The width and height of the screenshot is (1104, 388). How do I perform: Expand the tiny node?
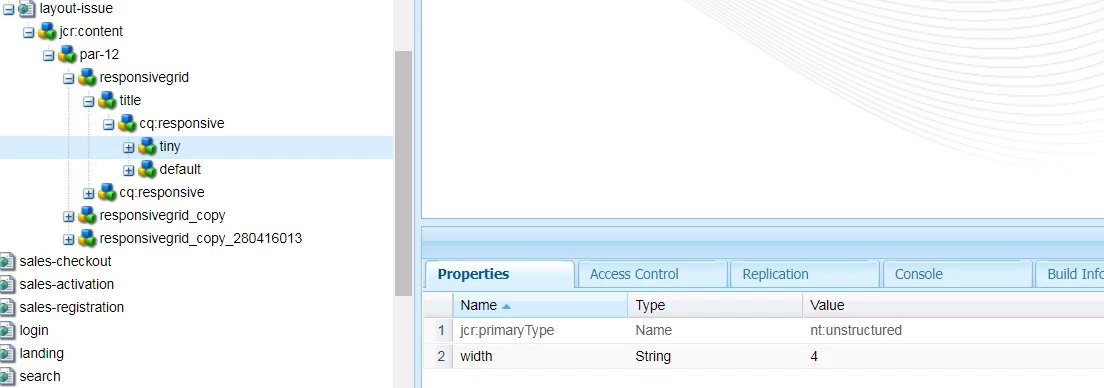128,147
